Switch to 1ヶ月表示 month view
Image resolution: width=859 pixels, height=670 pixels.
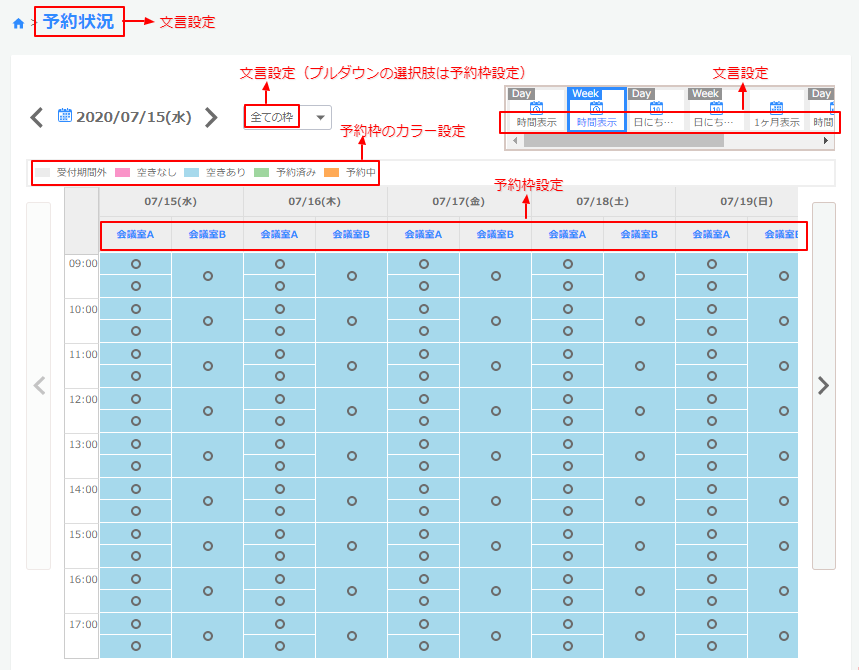(776, 110)
